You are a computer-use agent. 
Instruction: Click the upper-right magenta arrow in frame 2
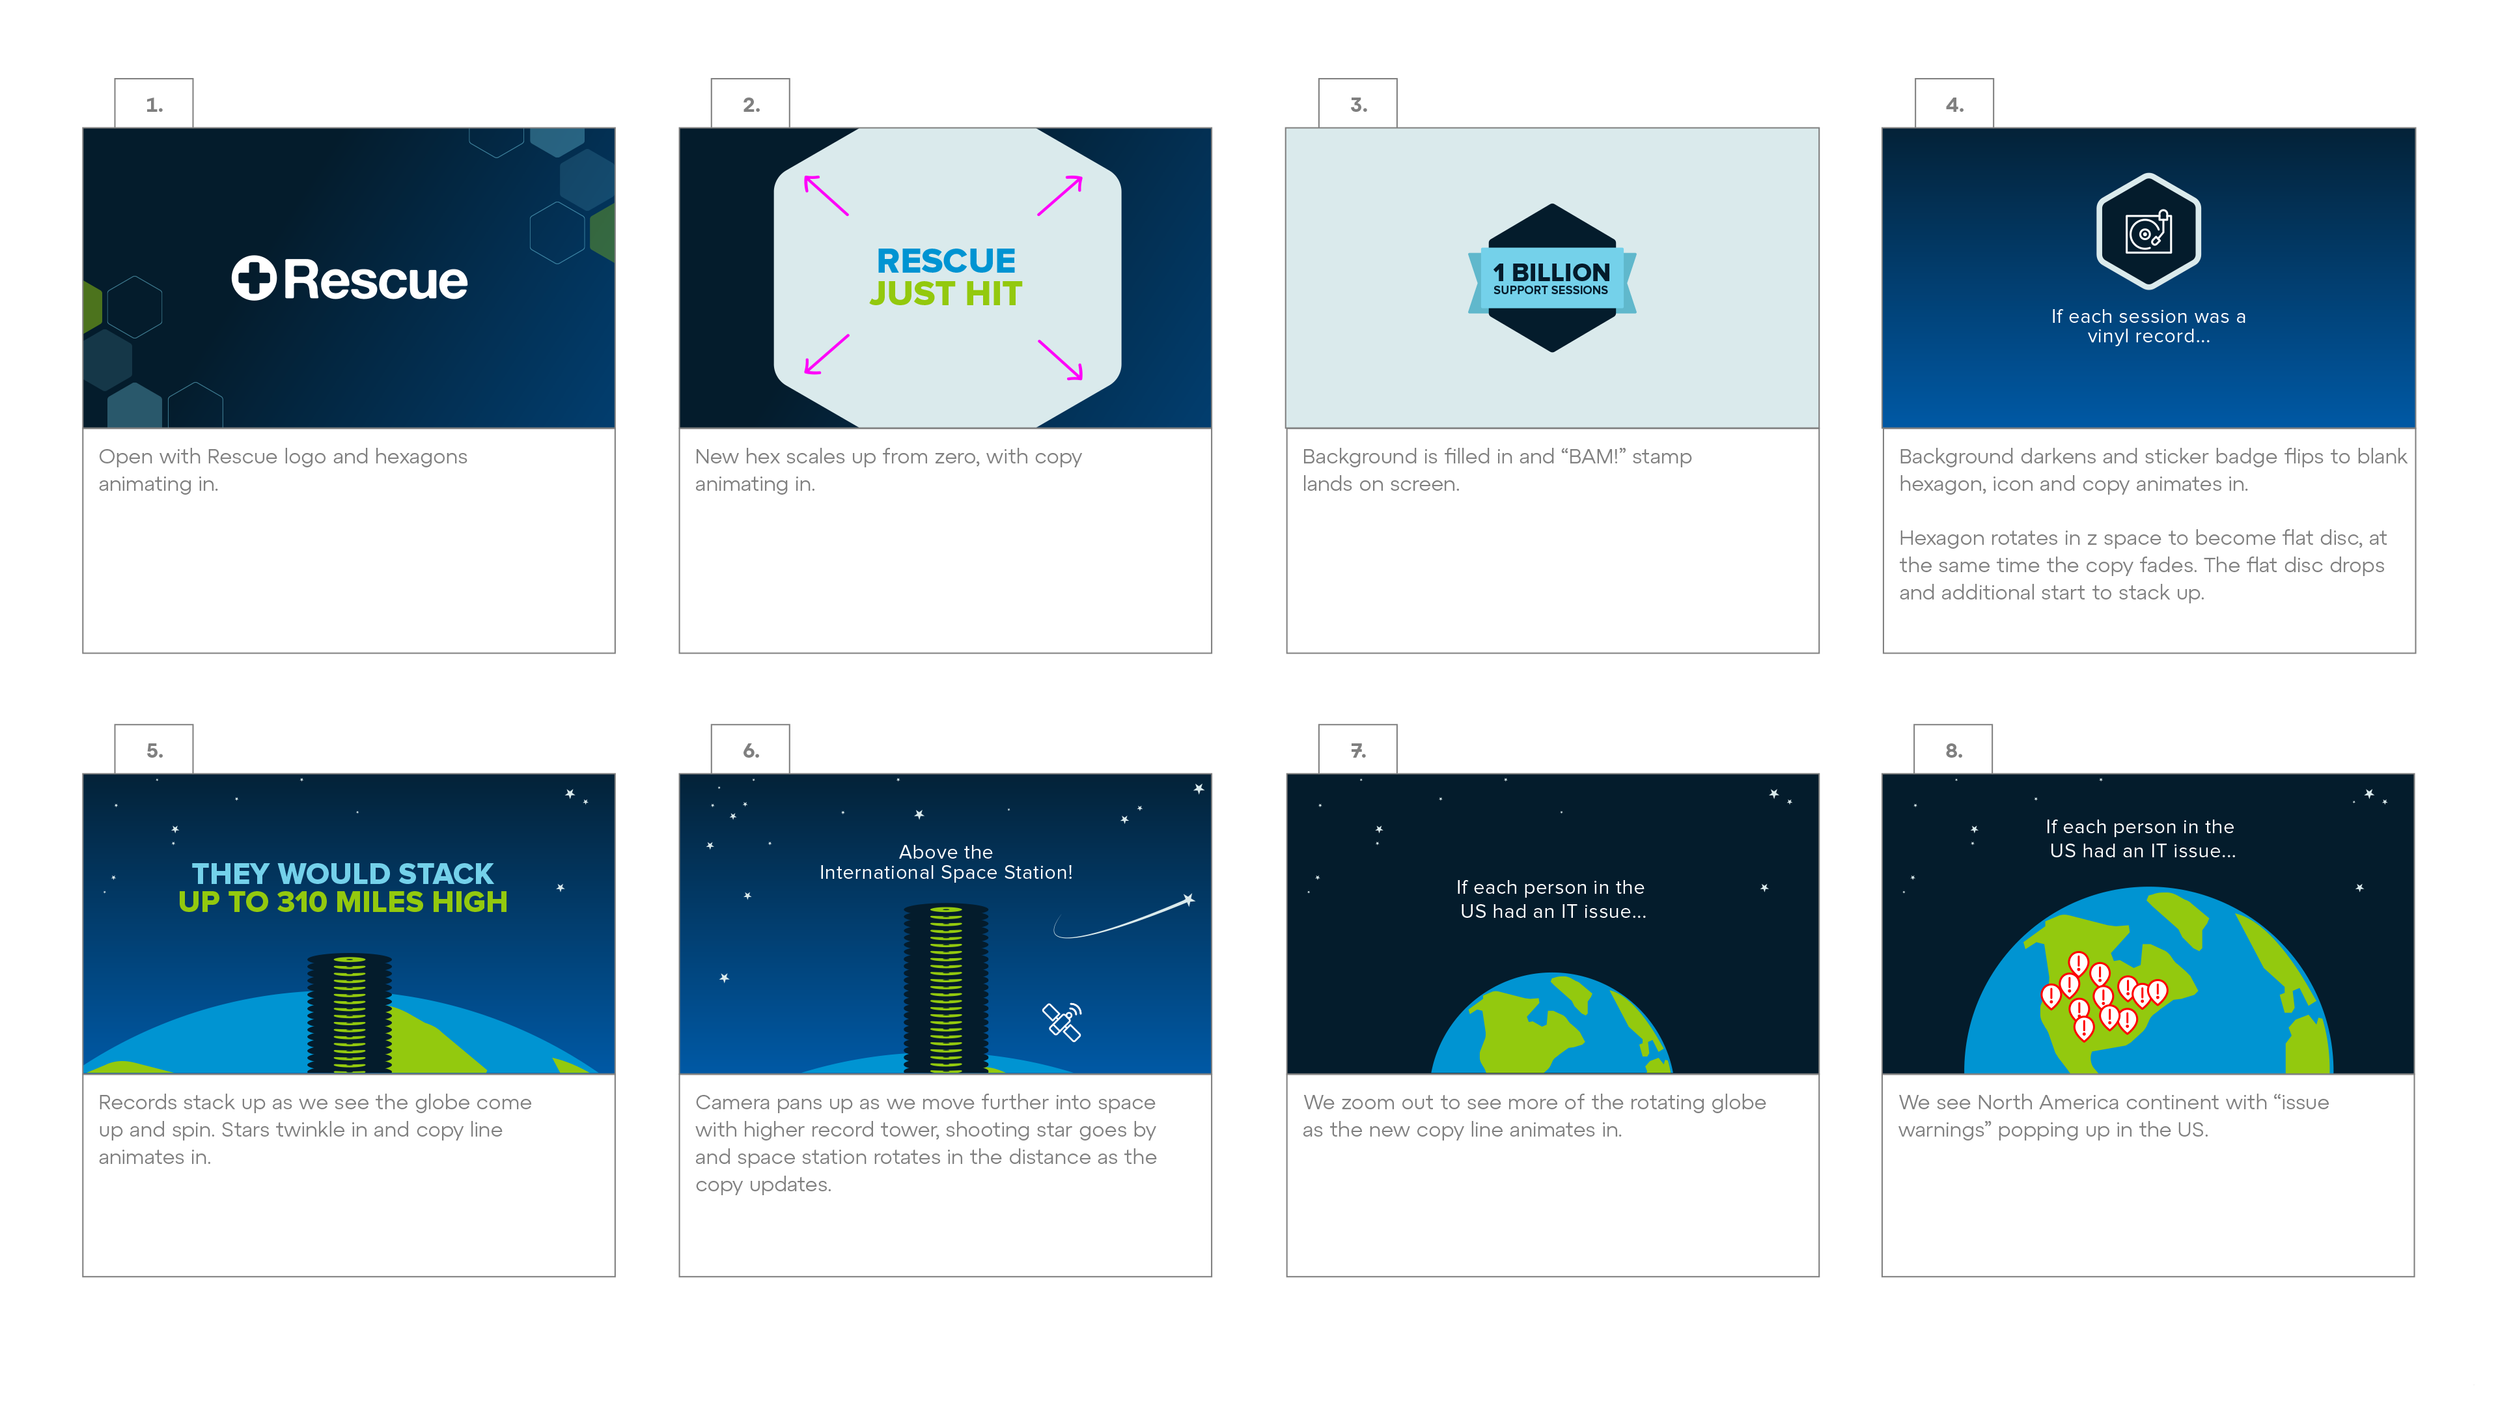coord(1060,195)
